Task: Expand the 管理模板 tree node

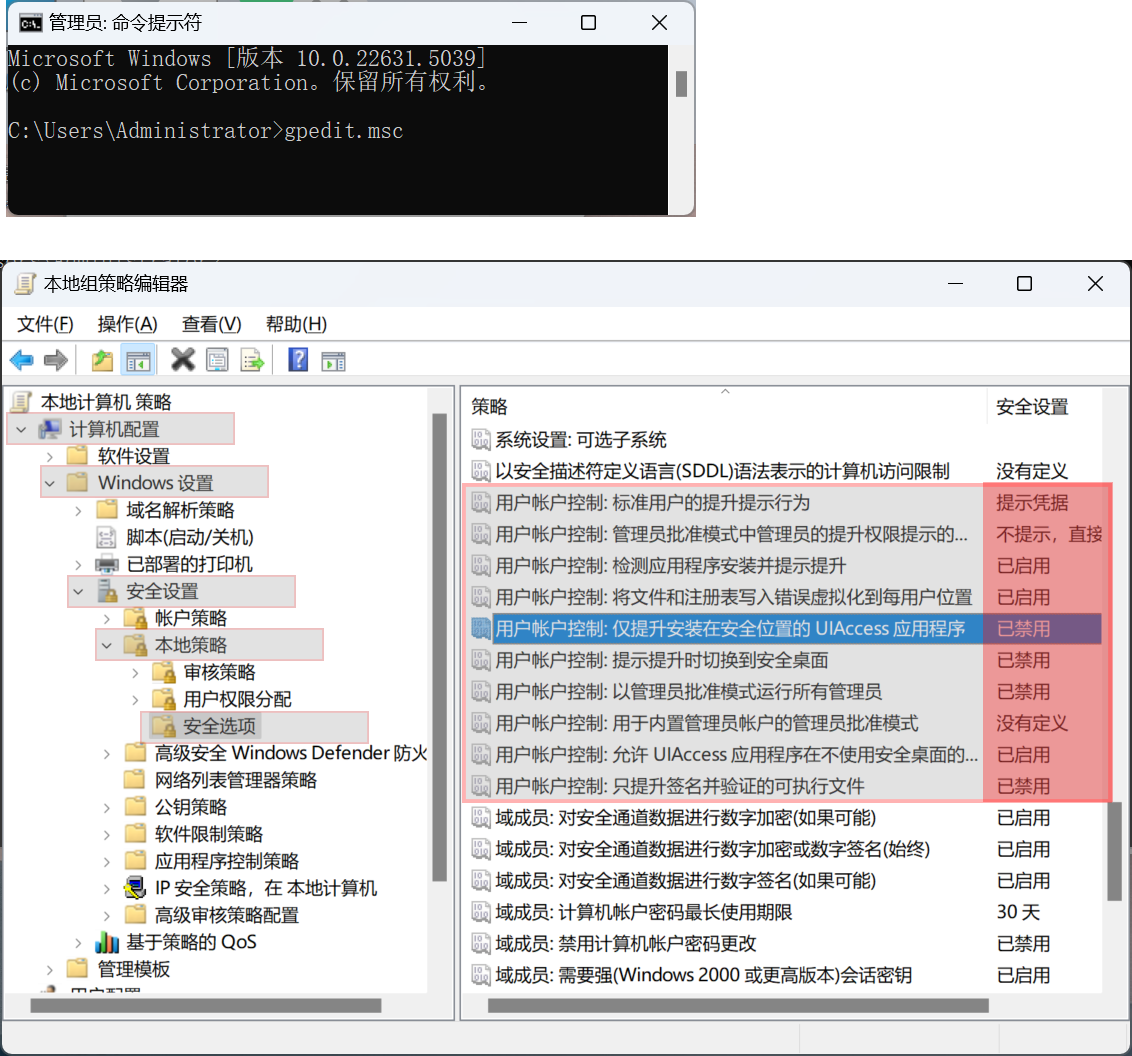Action: 49,969
